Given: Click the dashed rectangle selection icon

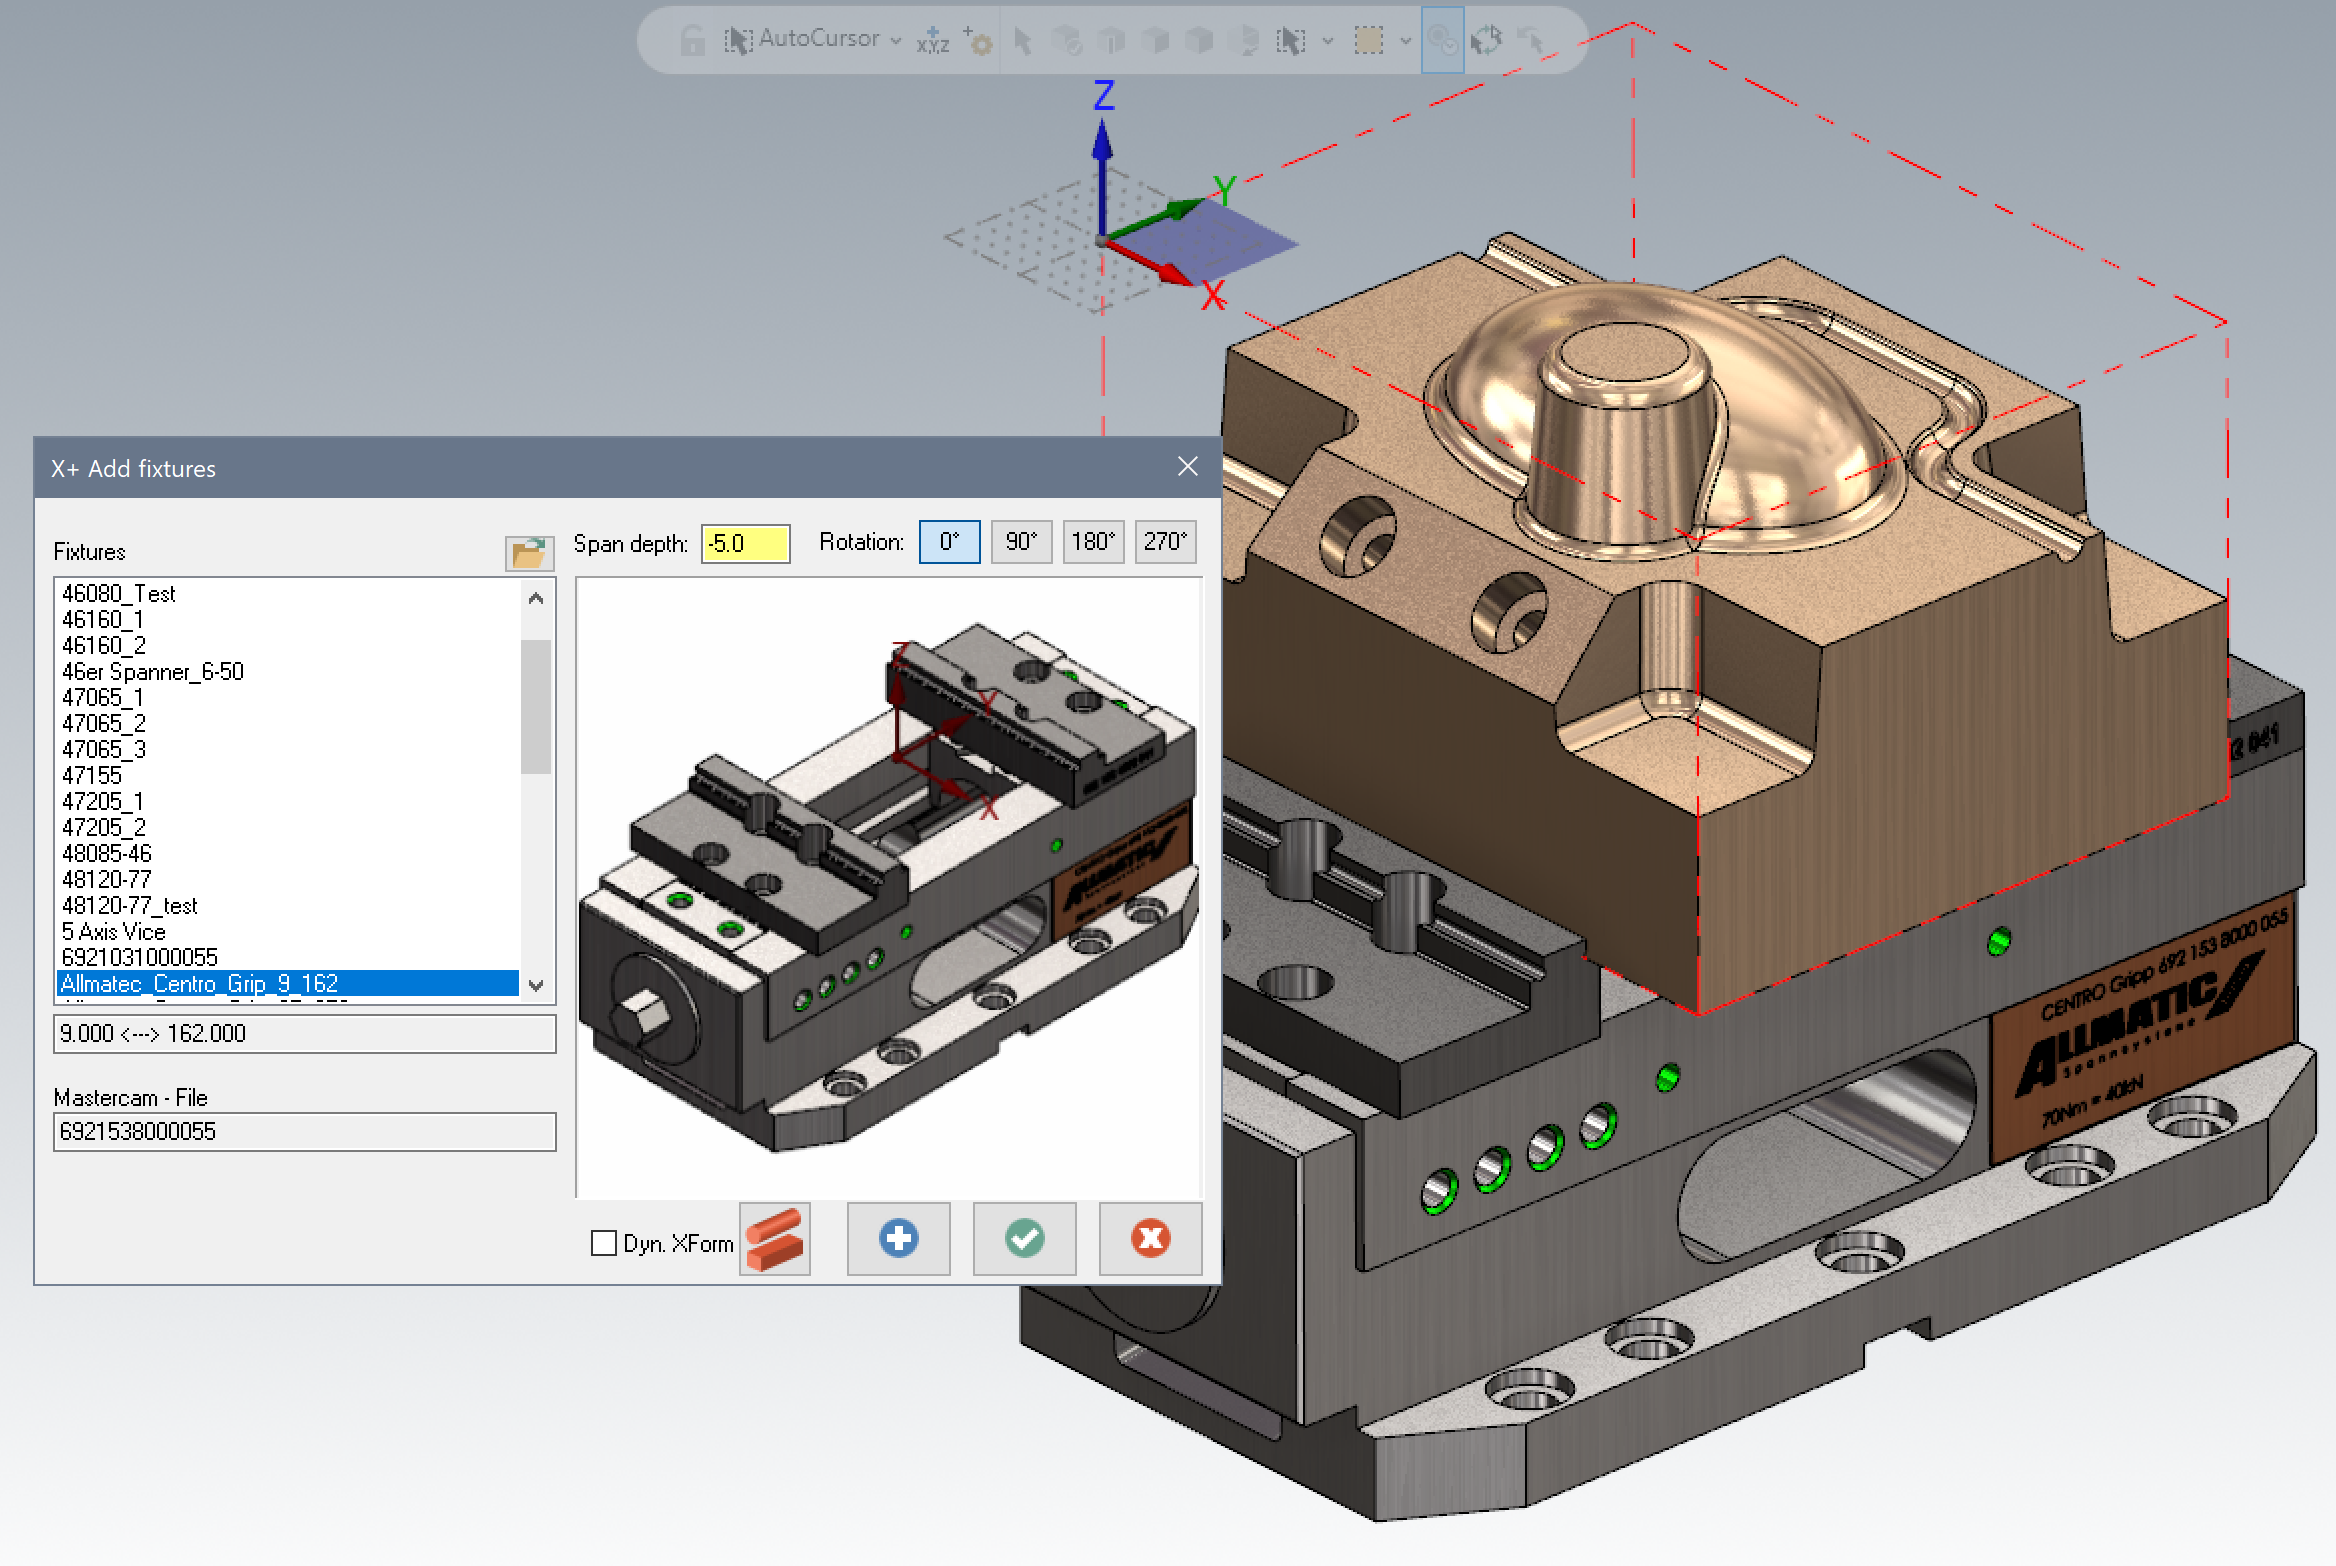Looking at the screenshot, I should coord(1369,40).
